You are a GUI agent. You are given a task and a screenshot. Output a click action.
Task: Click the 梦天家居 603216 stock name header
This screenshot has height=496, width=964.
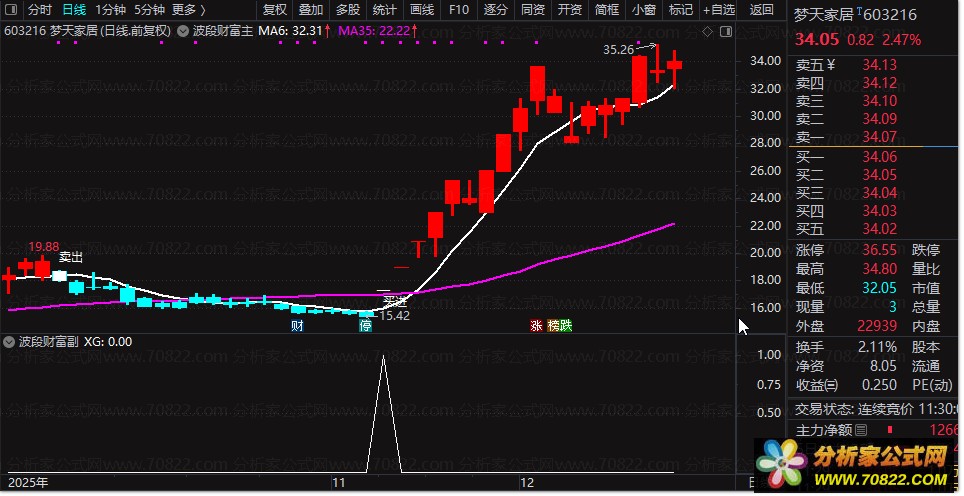pyautogui.click(x=855, y=14)
